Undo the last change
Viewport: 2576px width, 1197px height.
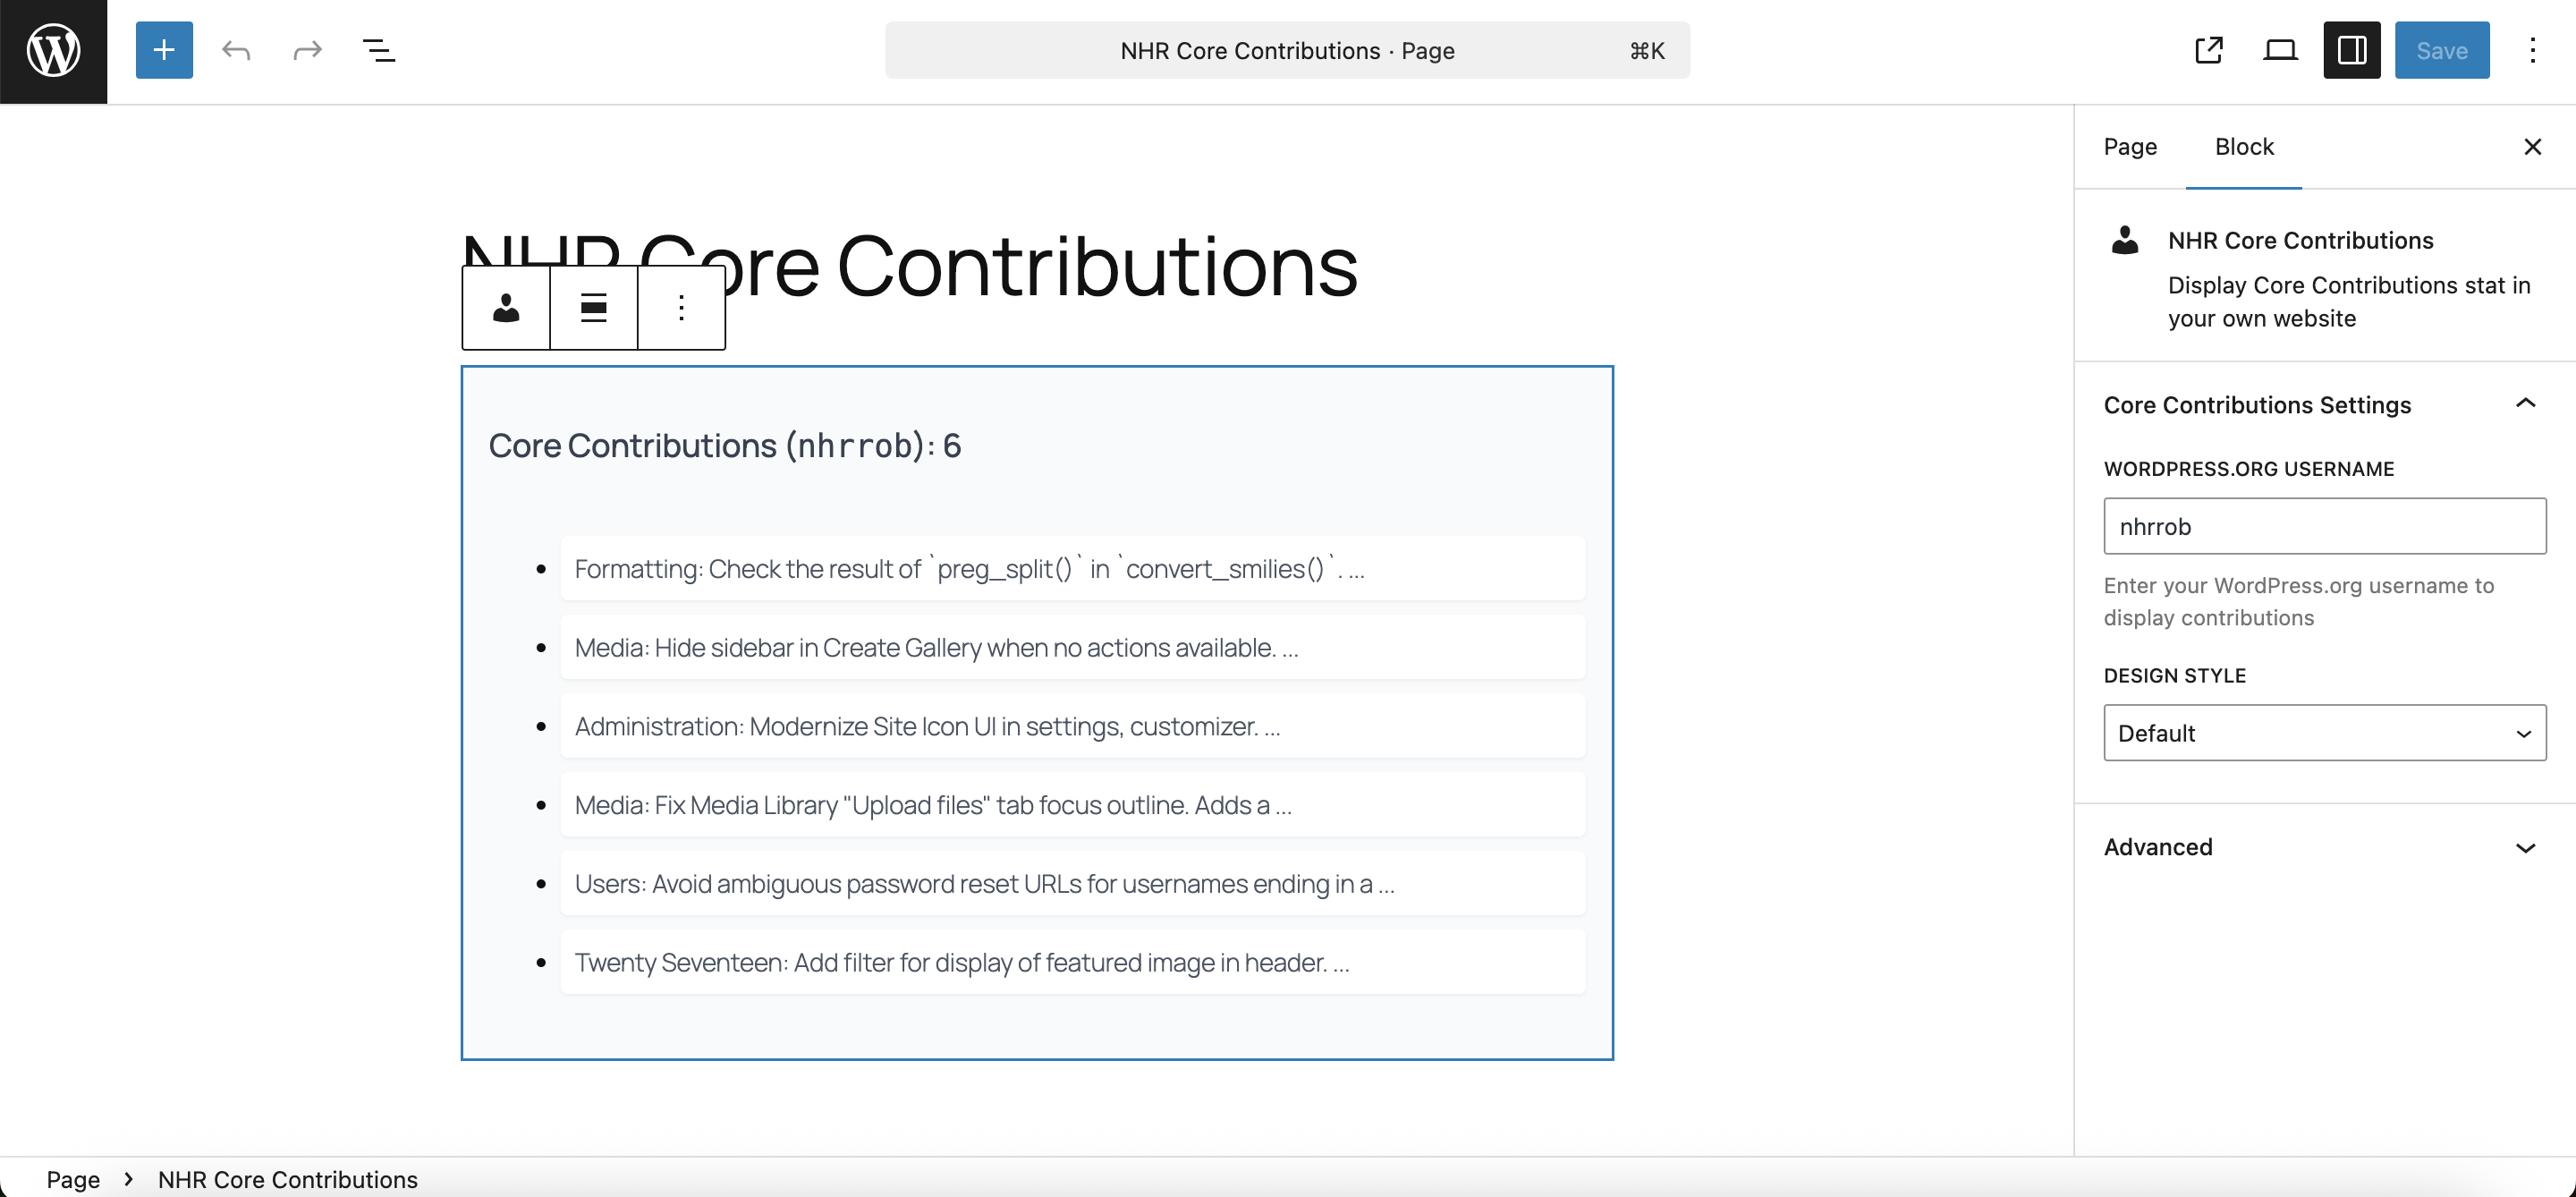pyautogui.click(x=236, y=50)
